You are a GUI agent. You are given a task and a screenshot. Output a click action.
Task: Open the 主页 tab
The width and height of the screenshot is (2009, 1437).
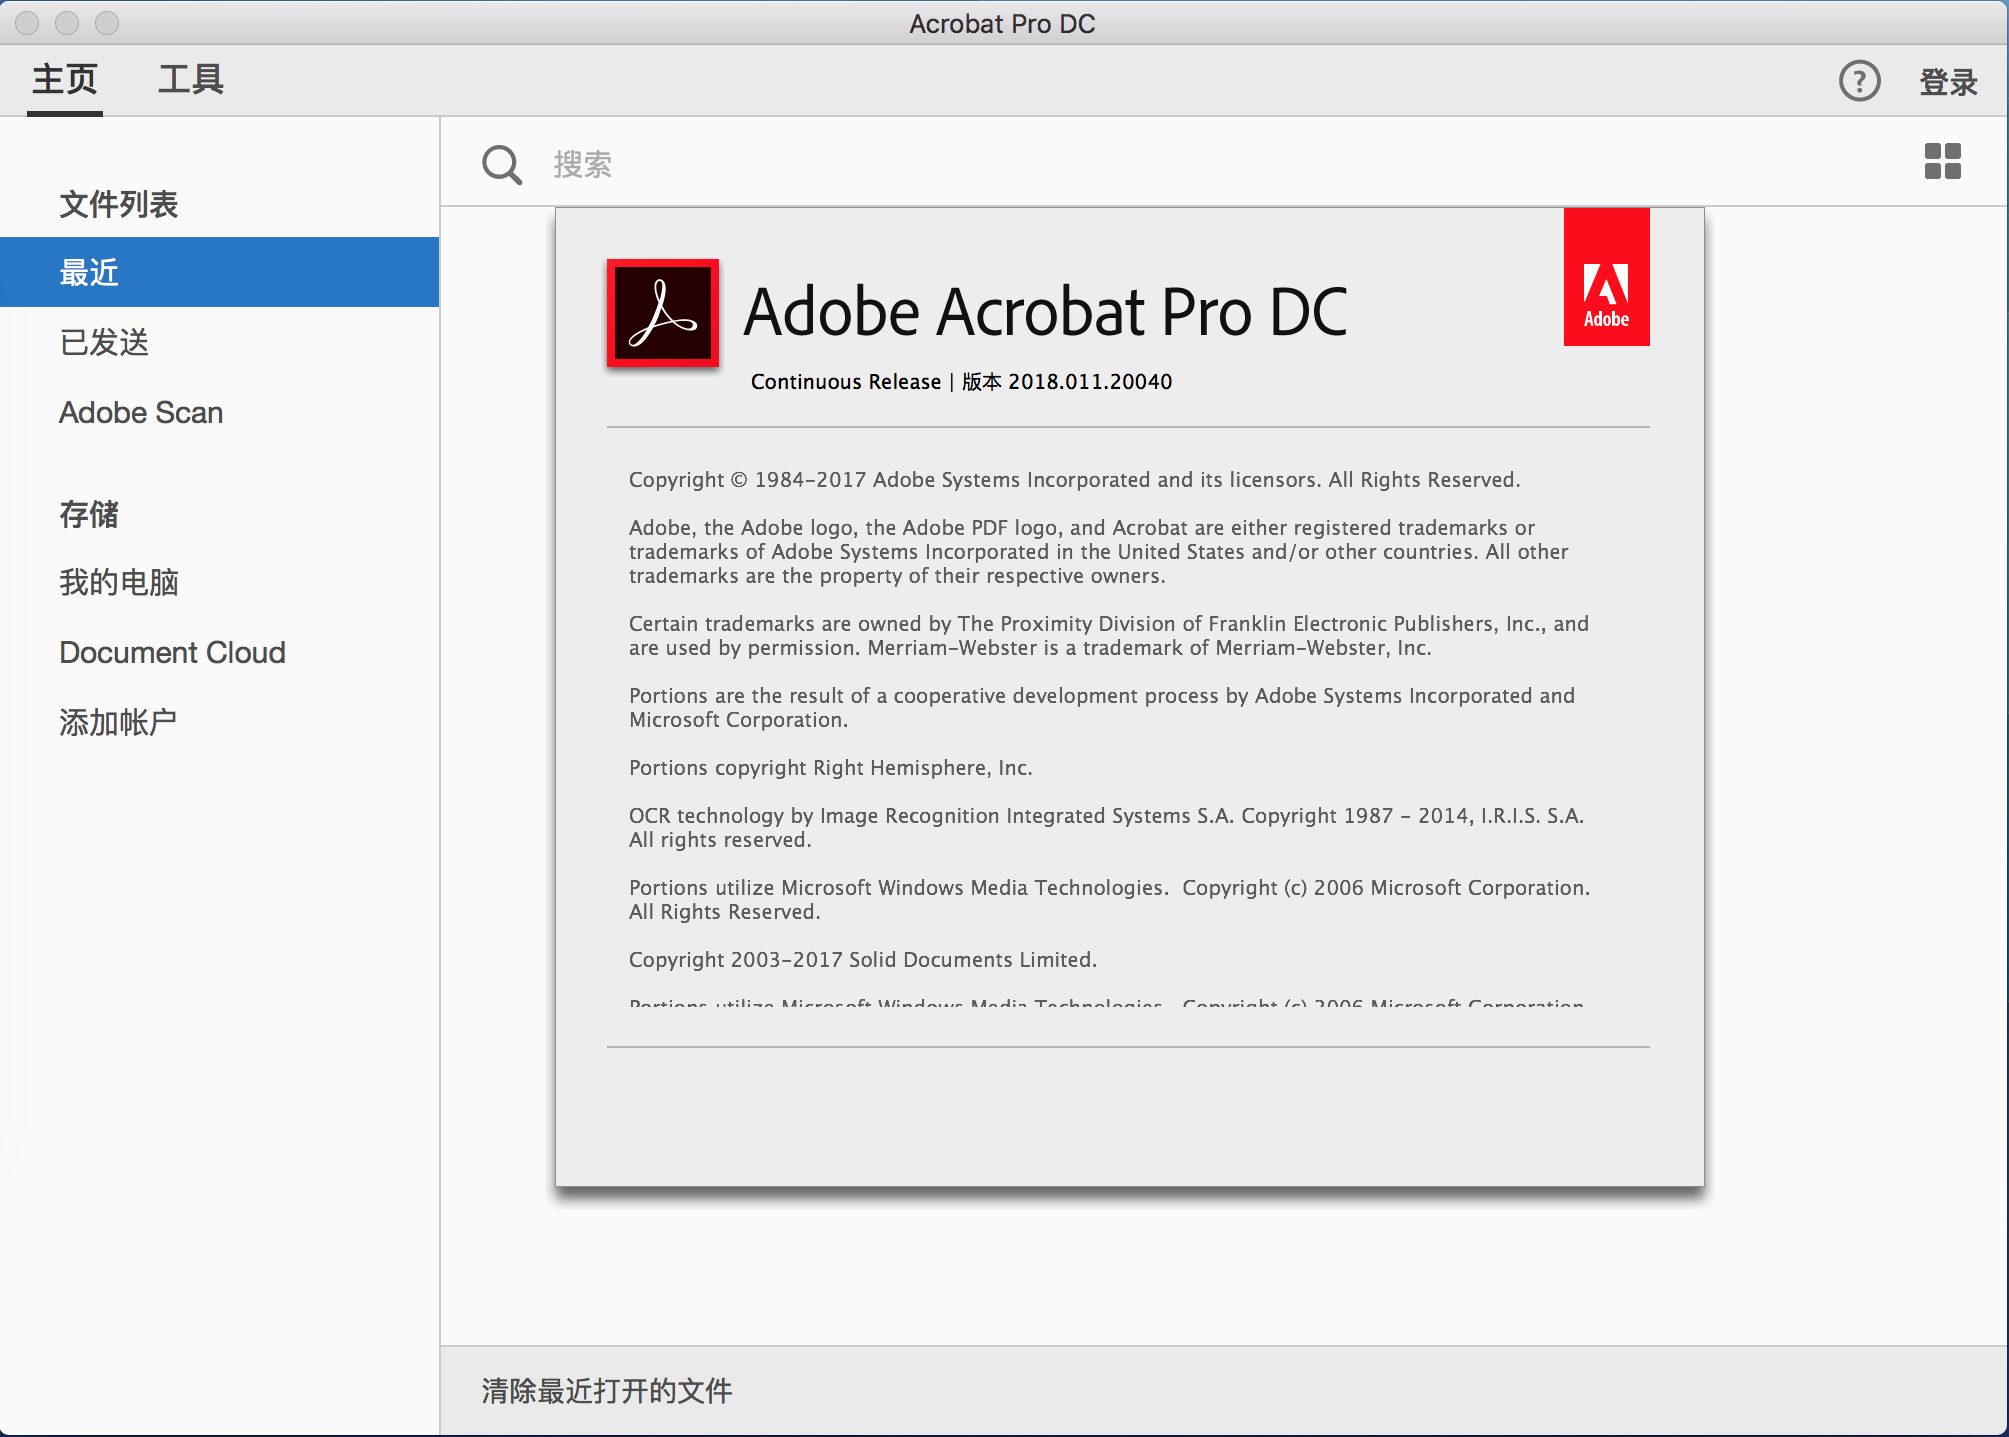[65, 80]
